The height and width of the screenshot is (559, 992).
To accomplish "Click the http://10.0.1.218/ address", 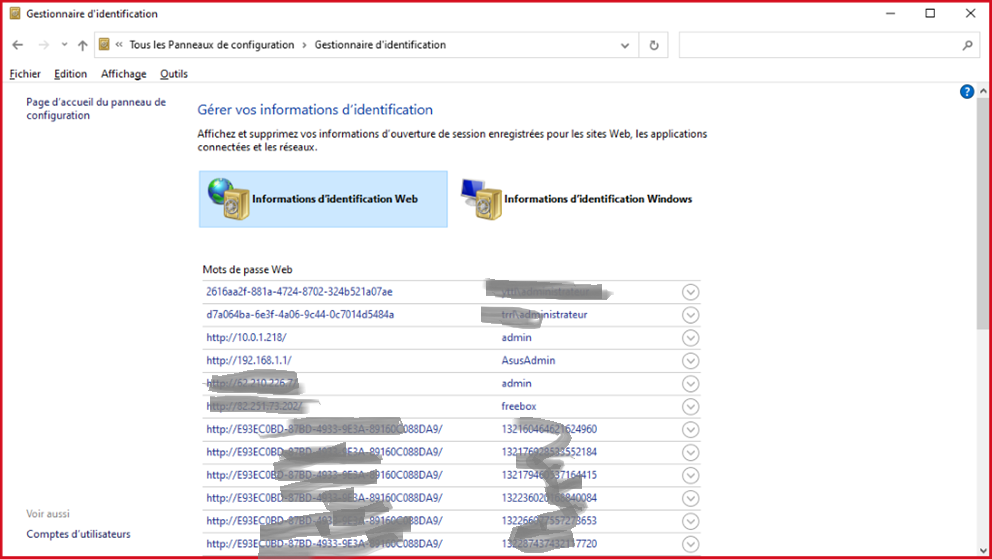I will pos(246,337).
